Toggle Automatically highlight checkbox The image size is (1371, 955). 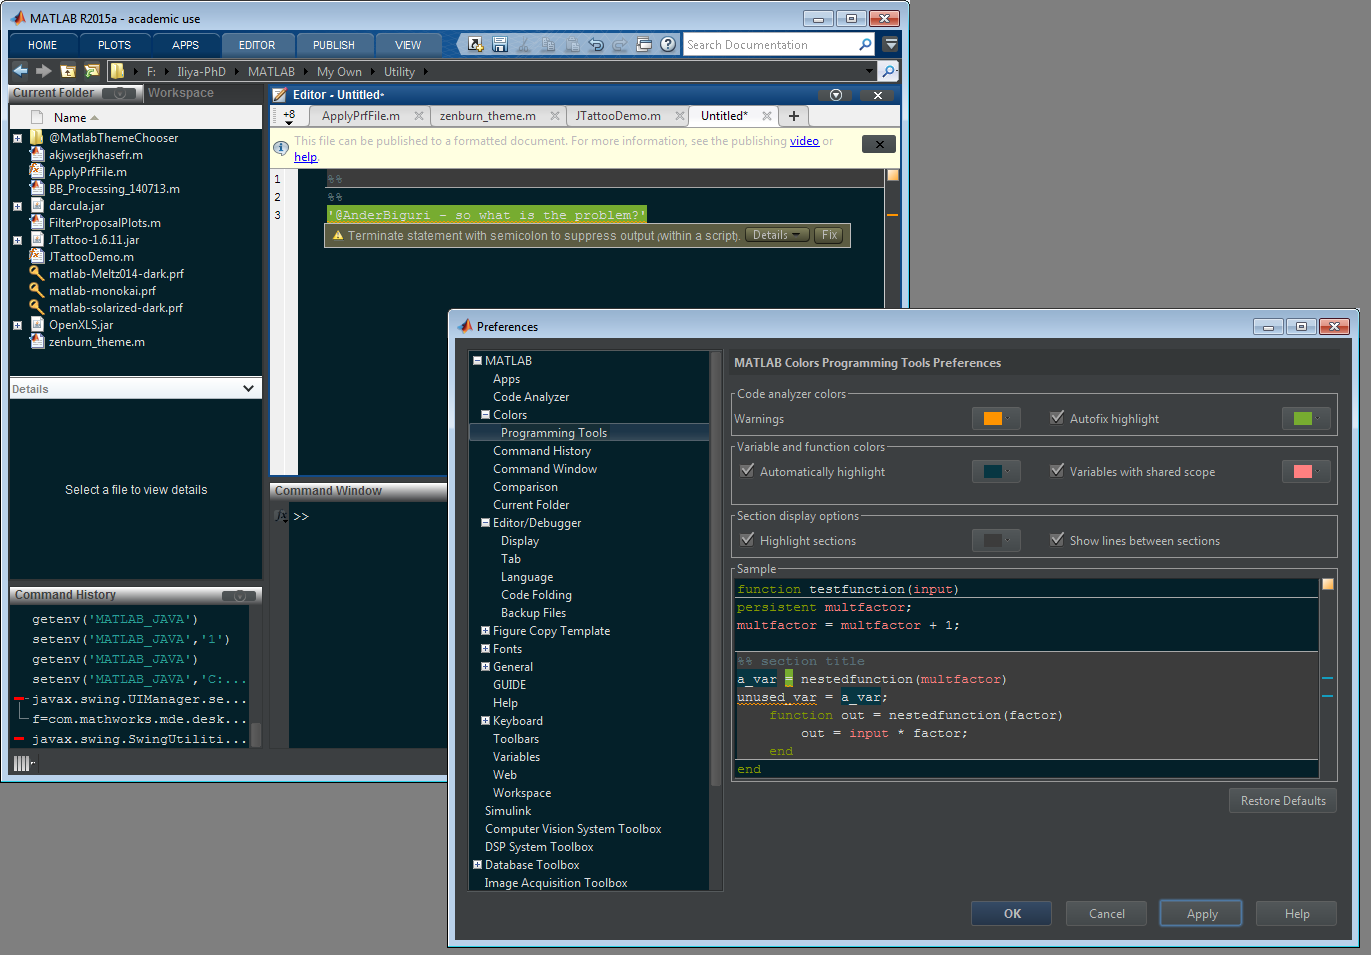click(x=747, y=471)
